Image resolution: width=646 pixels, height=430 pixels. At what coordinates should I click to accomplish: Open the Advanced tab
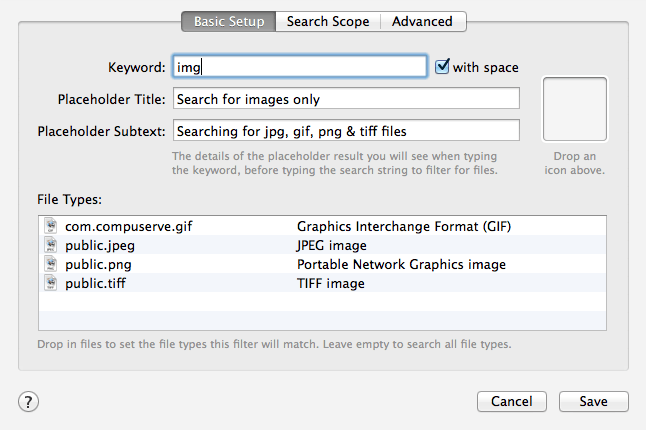point(423,21)
